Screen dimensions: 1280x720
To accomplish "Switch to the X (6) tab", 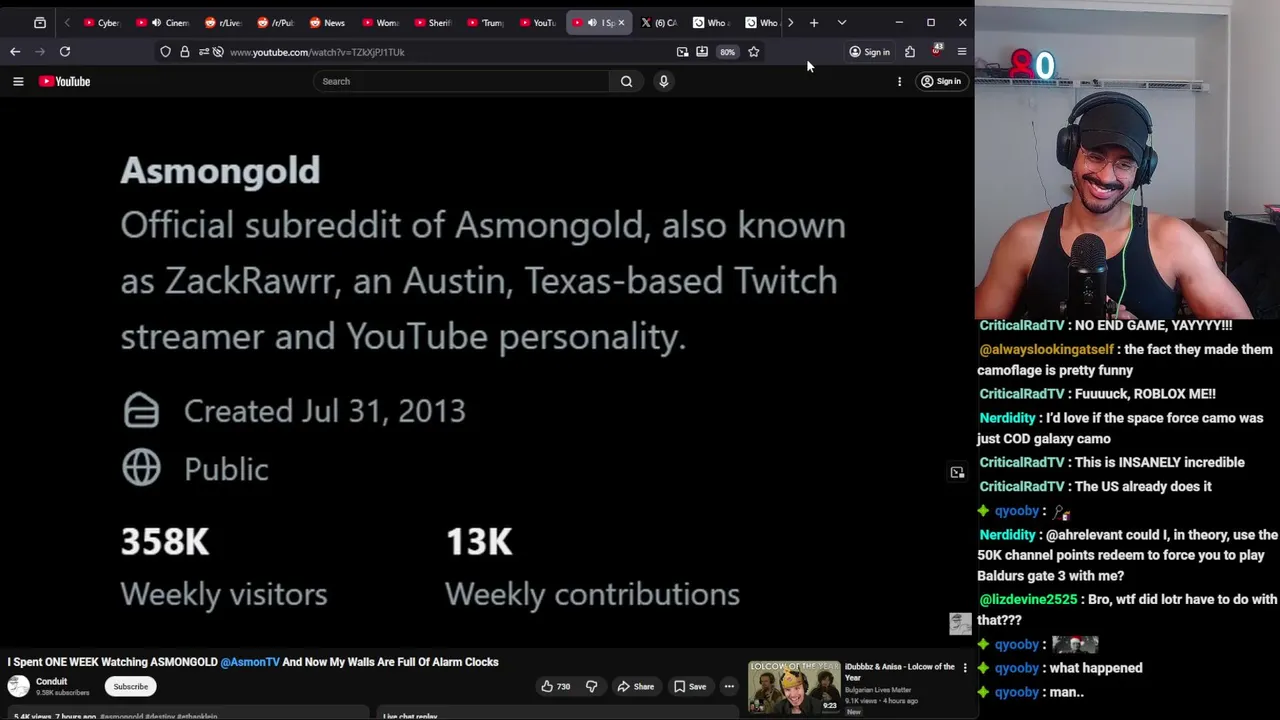I will 658,22.
